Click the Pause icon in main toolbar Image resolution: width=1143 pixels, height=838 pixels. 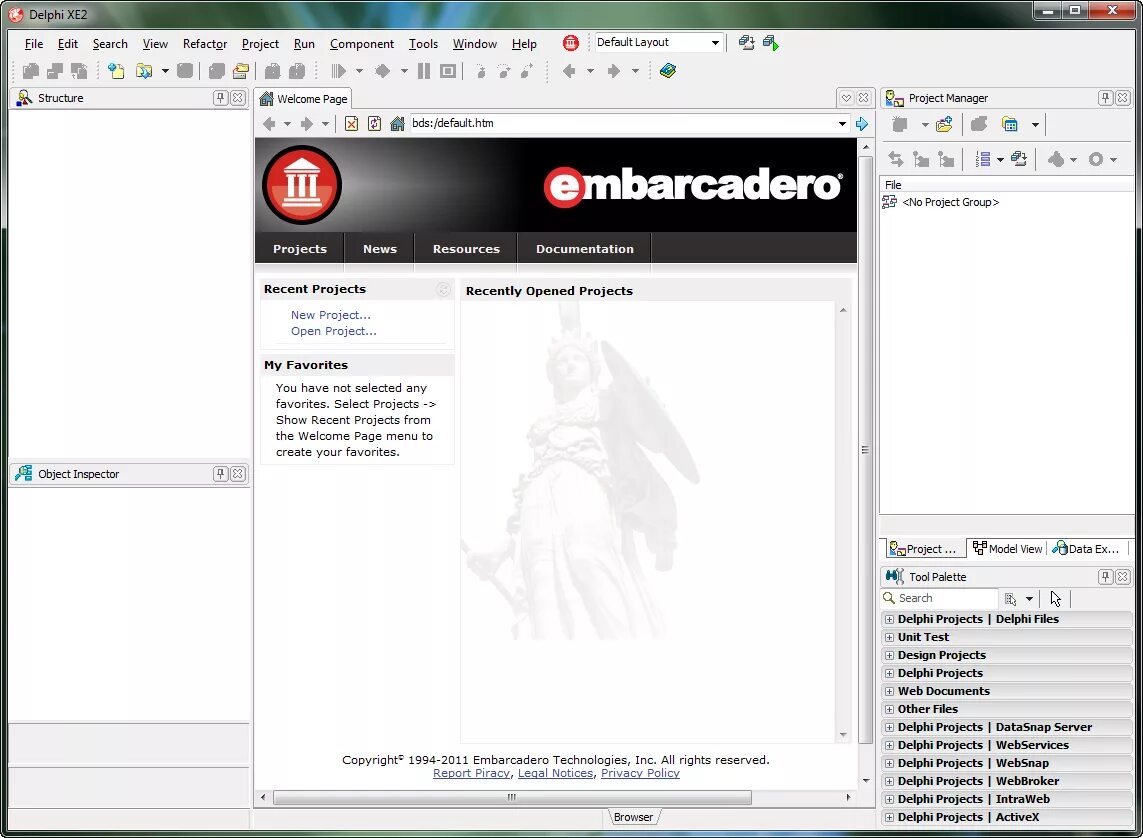pyautogui.click(x=424, y=71)
